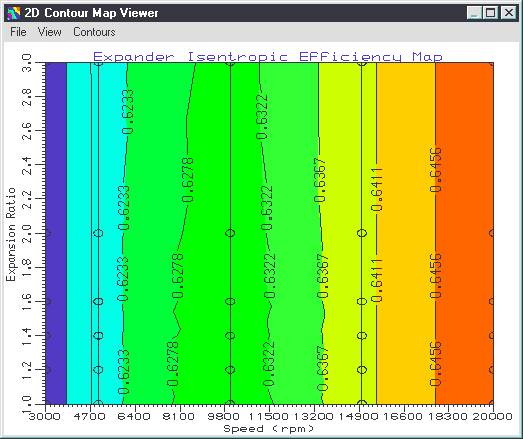The image size is (523, 439).
Task: Click the data point marker at 9800 rpm, ratio 2.0
Action: (x=230, y=233)
